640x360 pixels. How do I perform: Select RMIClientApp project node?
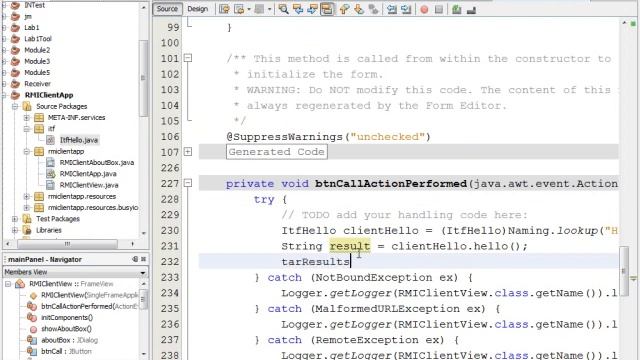point(49,95)
